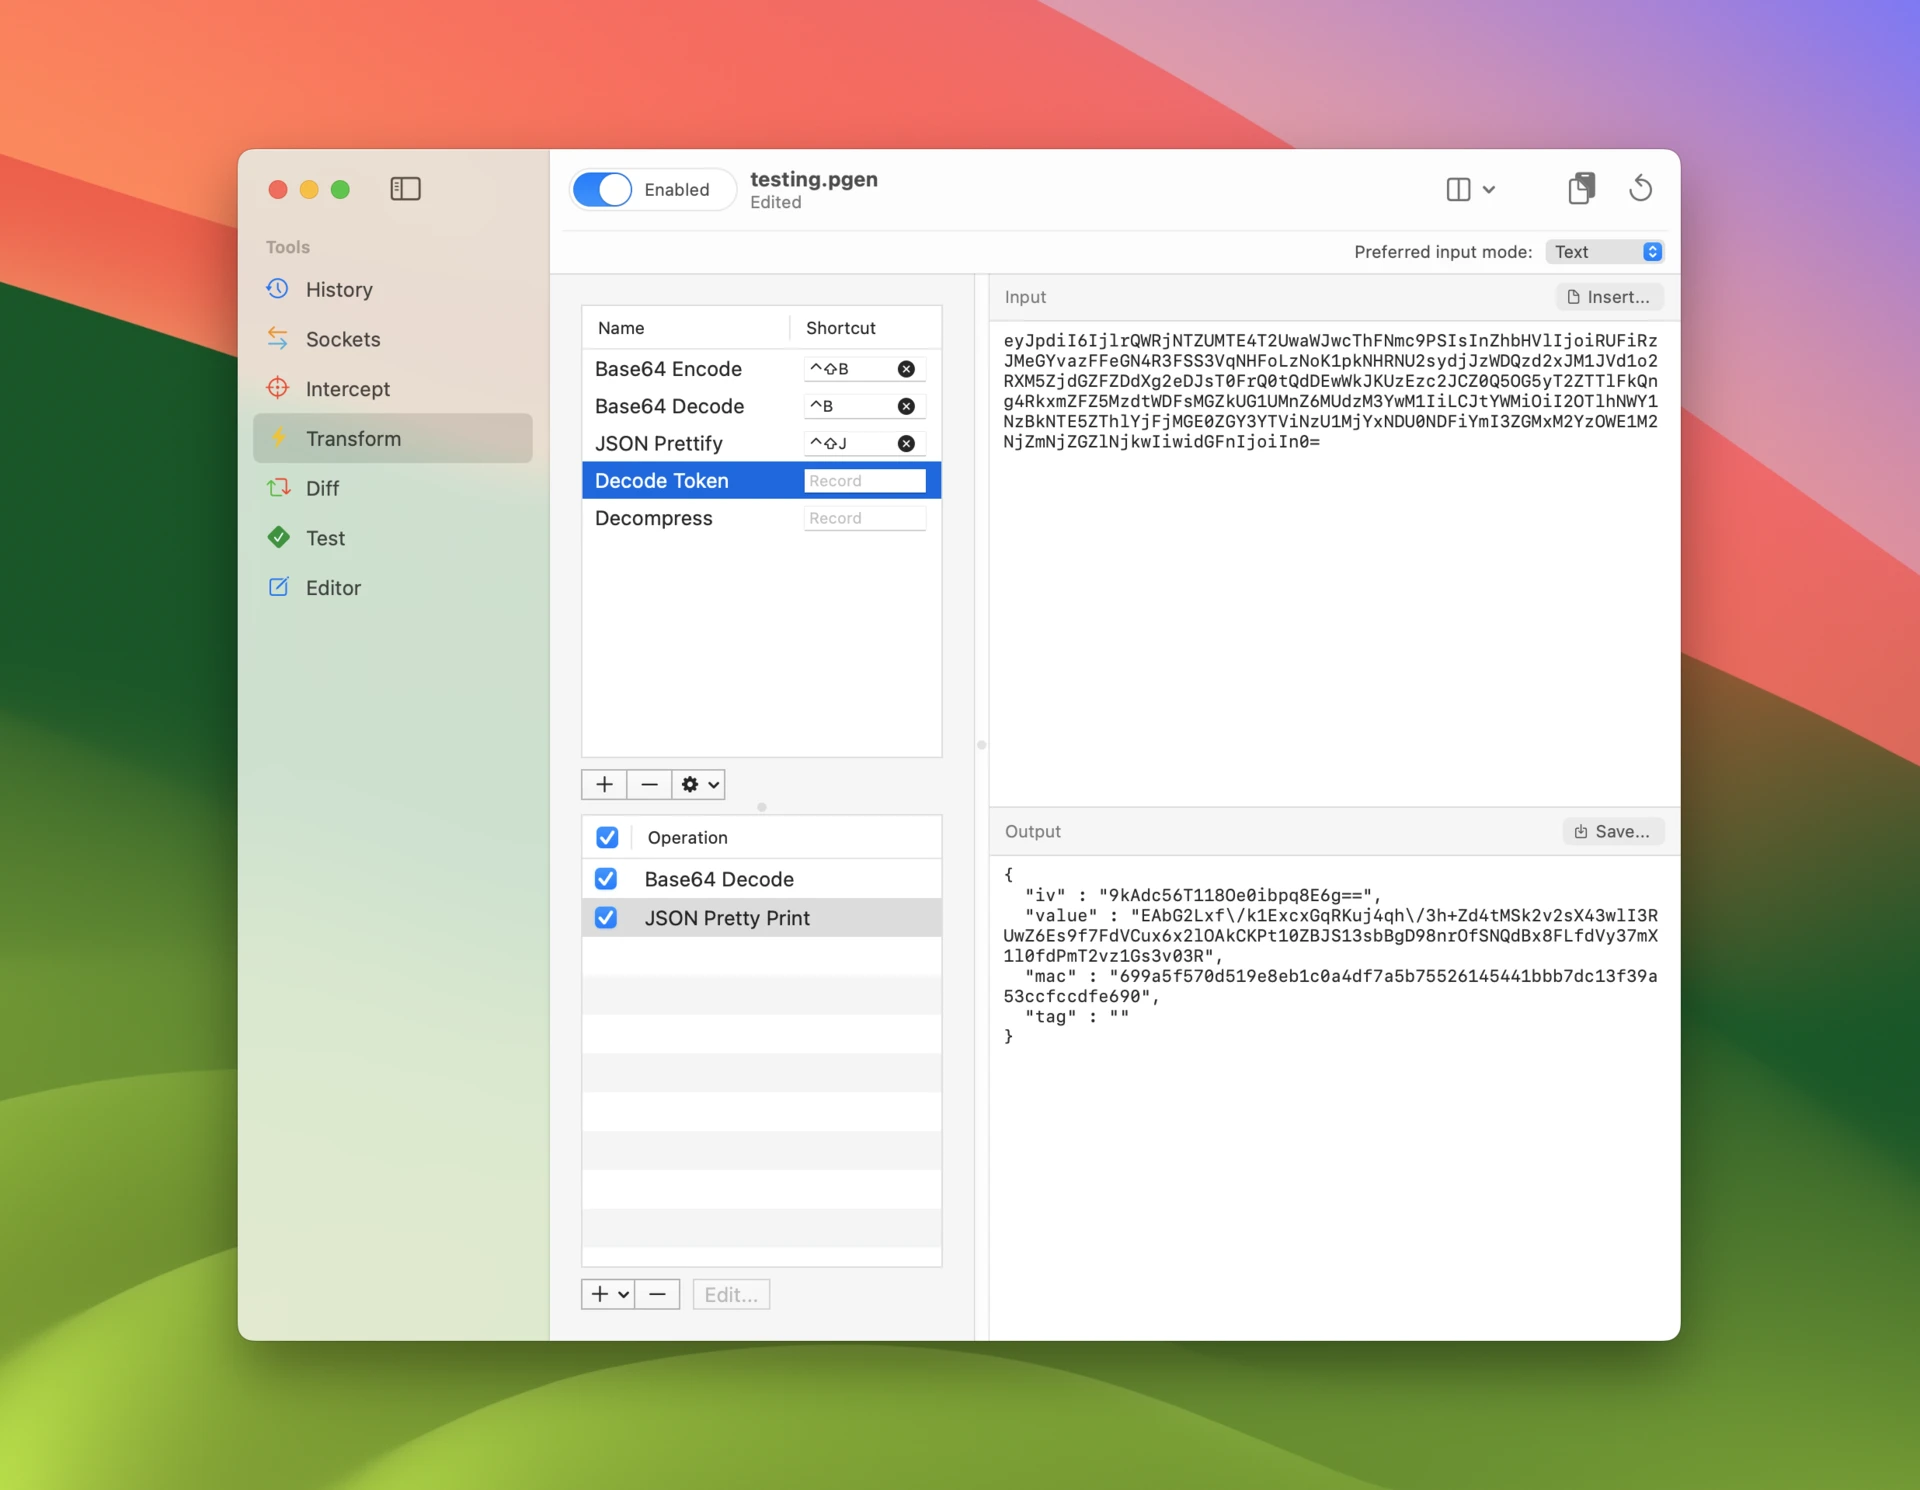This screenshot has height=1490, width=1920.
Task: Add a new transform with plus button
Action: tap(604, 785)
